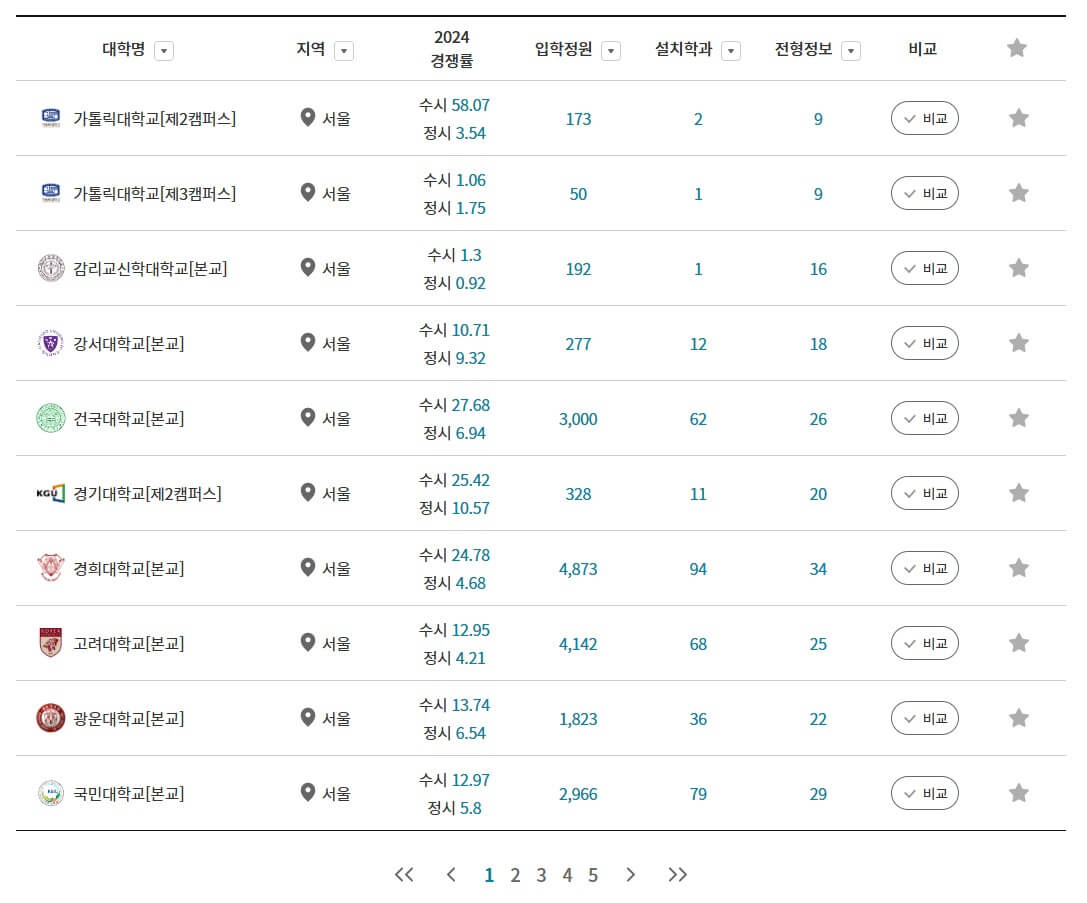Image resolution: width=1087 pixels, height=903 pixels.
Task: Open 입학정원 column sort dropdown
Action: (611, 51)
